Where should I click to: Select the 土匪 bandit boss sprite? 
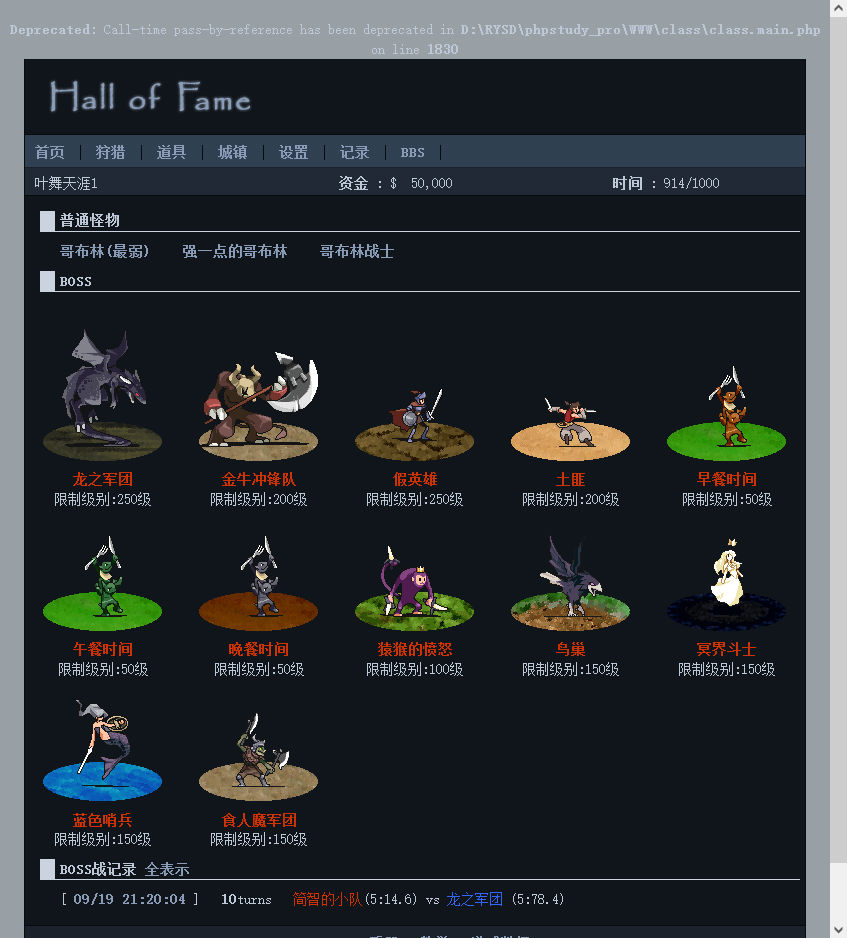coord(570,427)
